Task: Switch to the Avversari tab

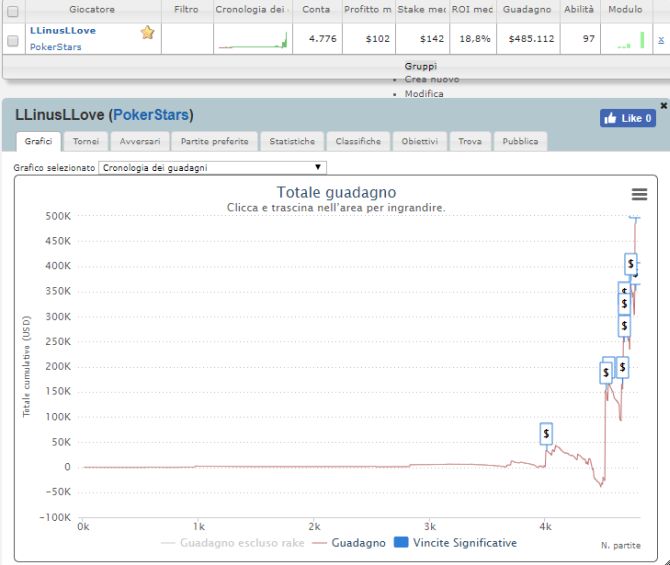Action: [140, 141]
